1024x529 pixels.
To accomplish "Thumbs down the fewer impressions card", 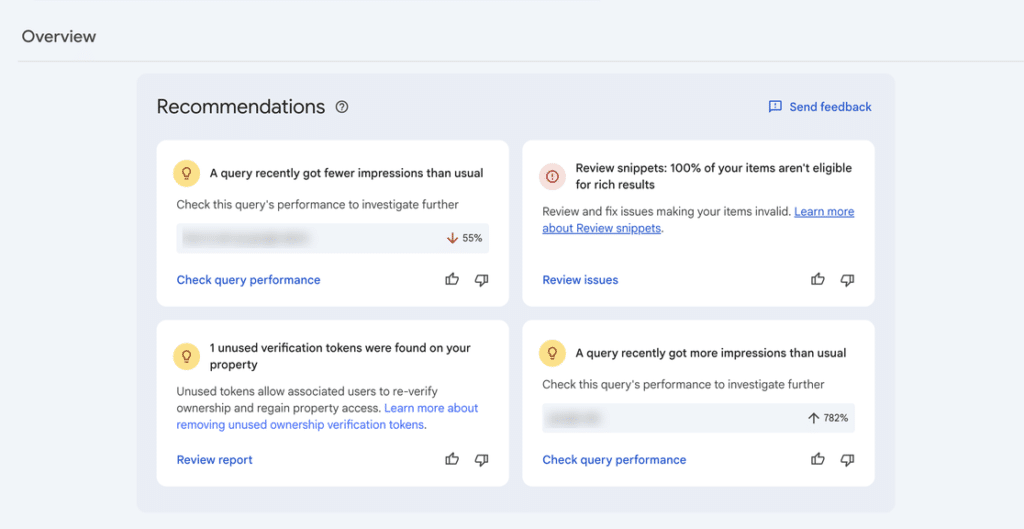I will (x=481, y=280).
